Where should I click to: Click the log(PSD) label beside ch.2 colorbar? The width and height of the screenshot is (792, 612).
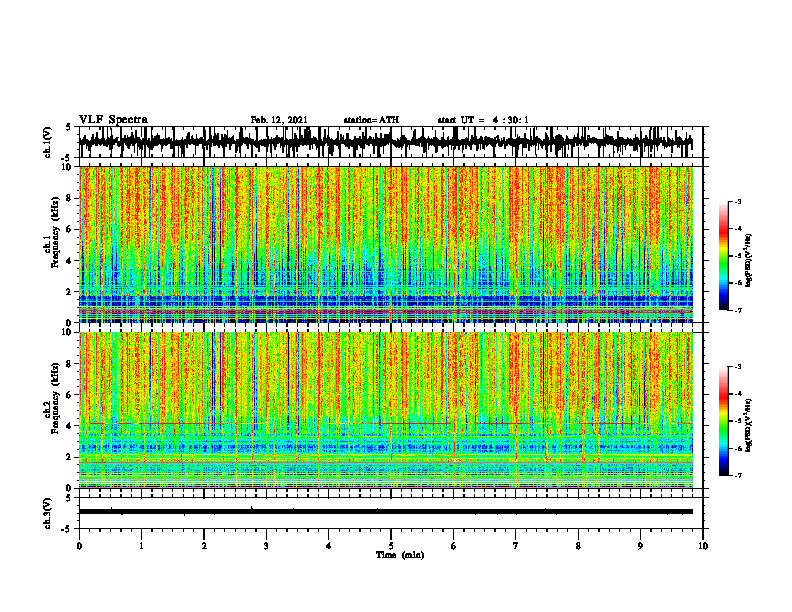coord(749,425)
